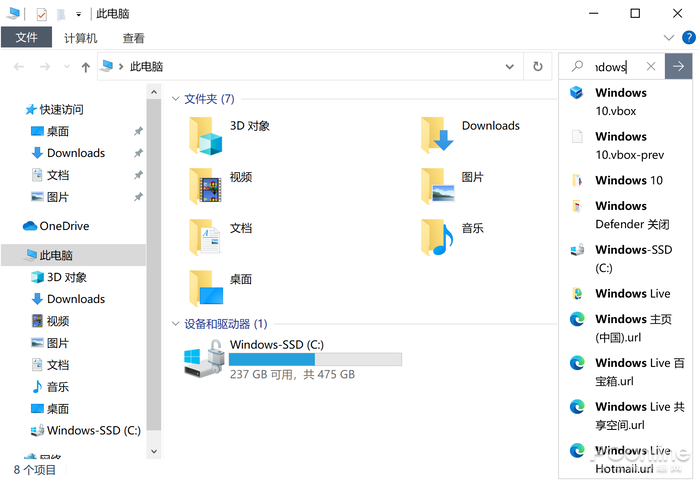
Task: Choose the Windows 10 folder search result
Action: tap(625, 180)
